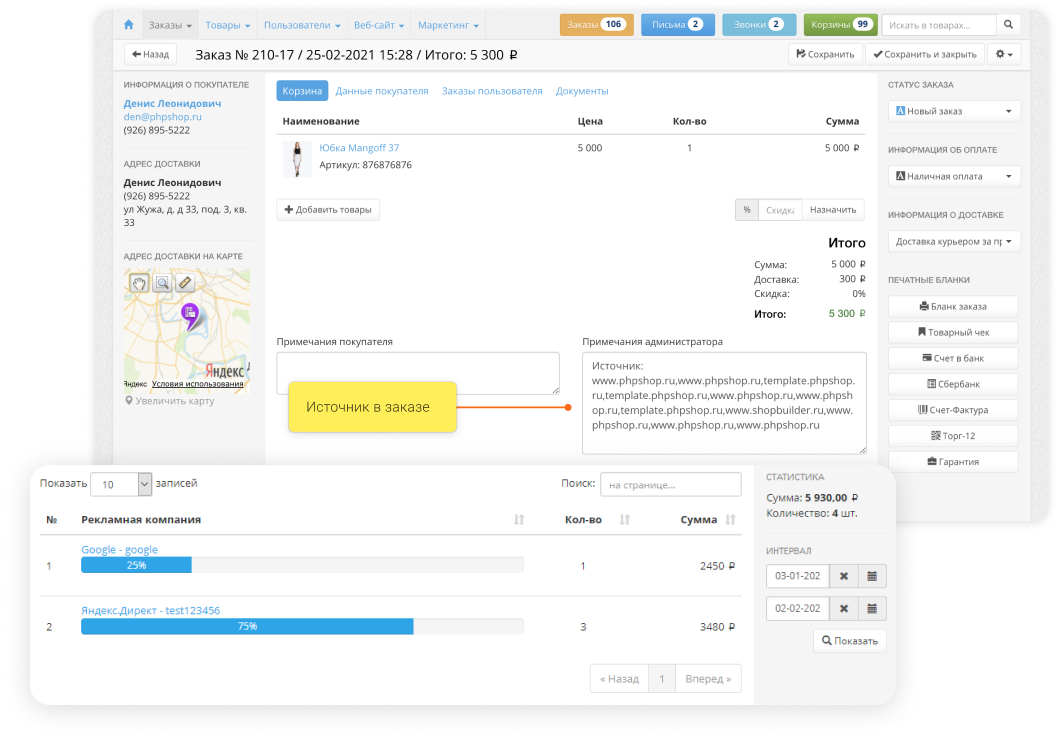Sort by the Рекламная компания column

[519, 519]
